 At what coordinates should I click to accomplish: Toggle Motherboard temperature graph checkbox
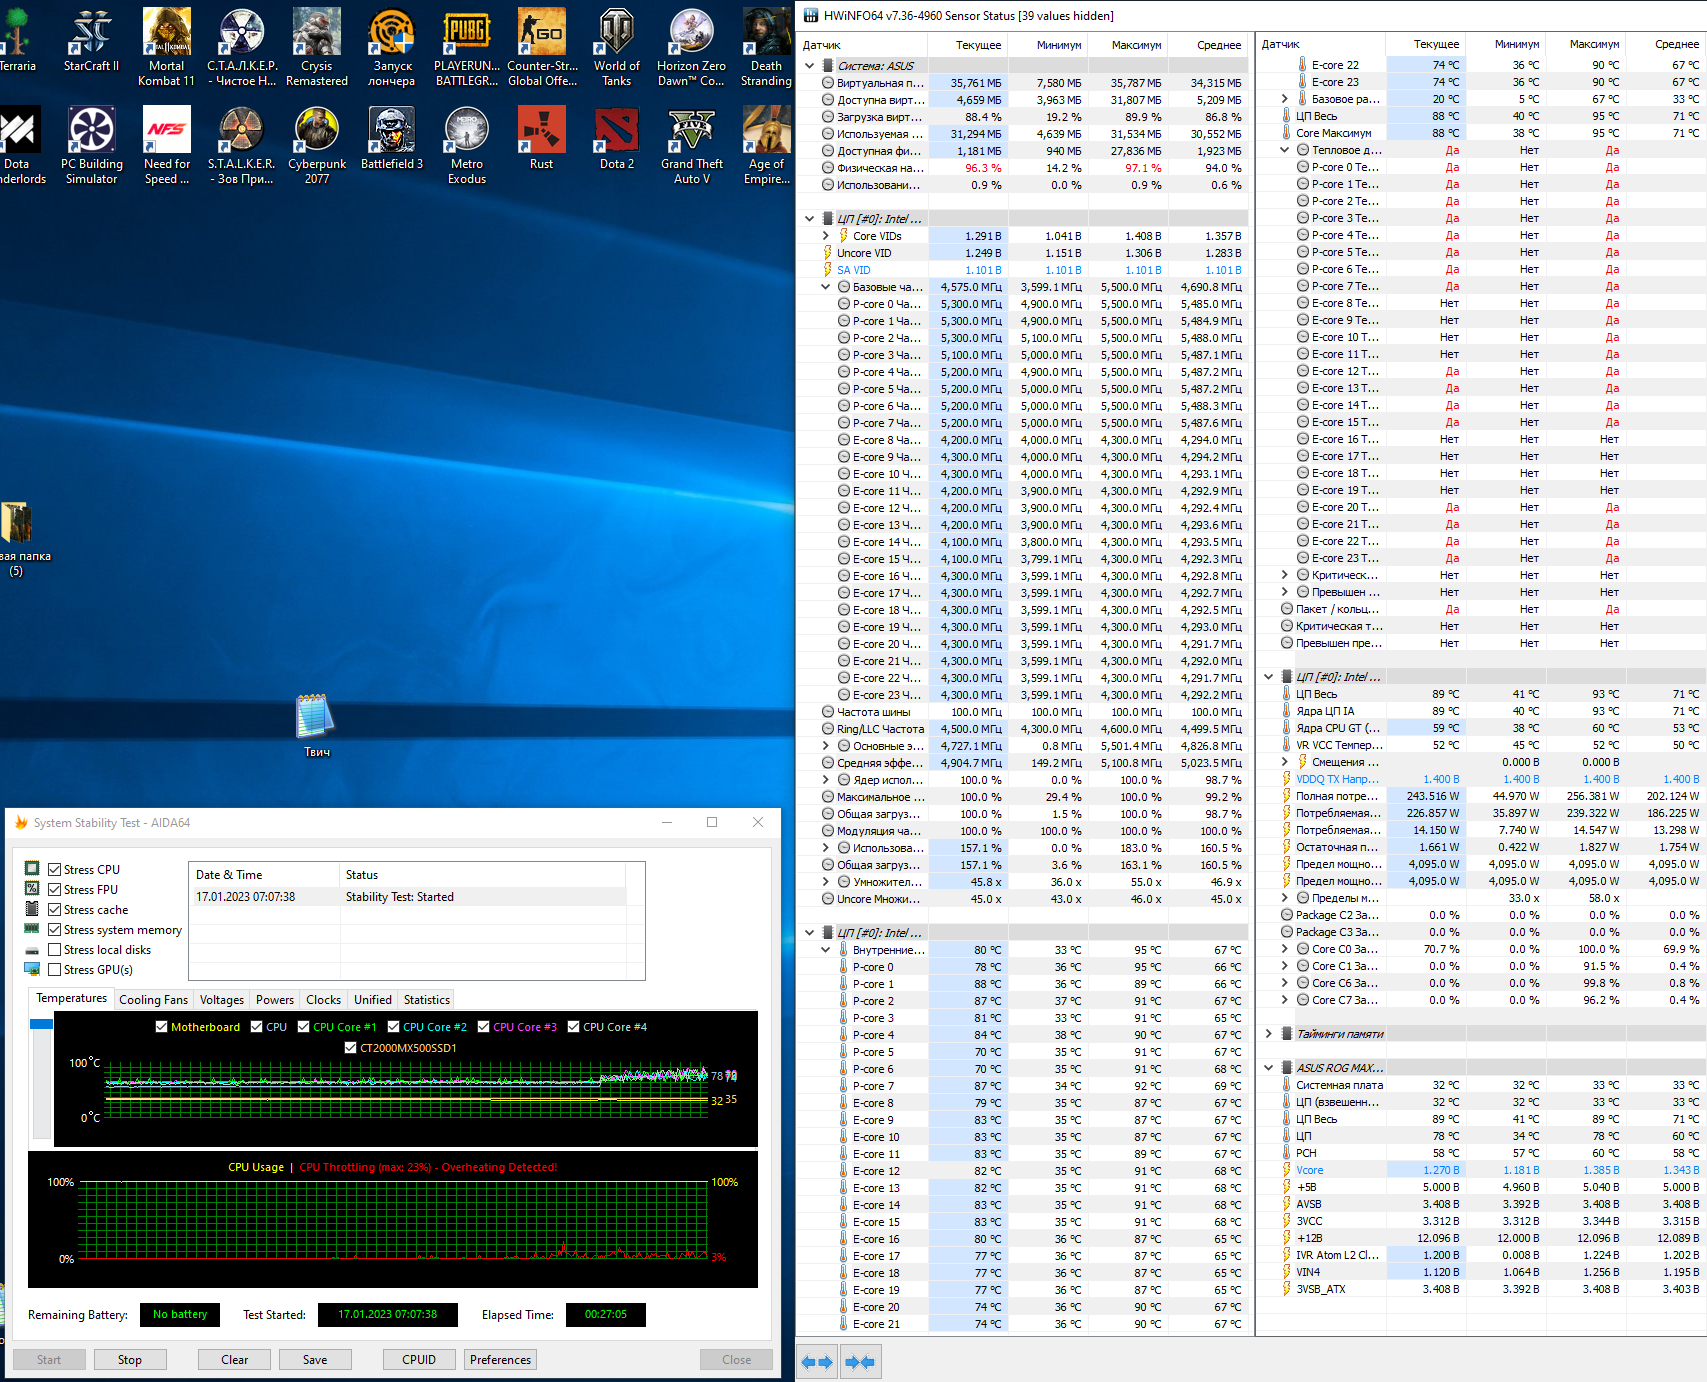click(162, 1027)
